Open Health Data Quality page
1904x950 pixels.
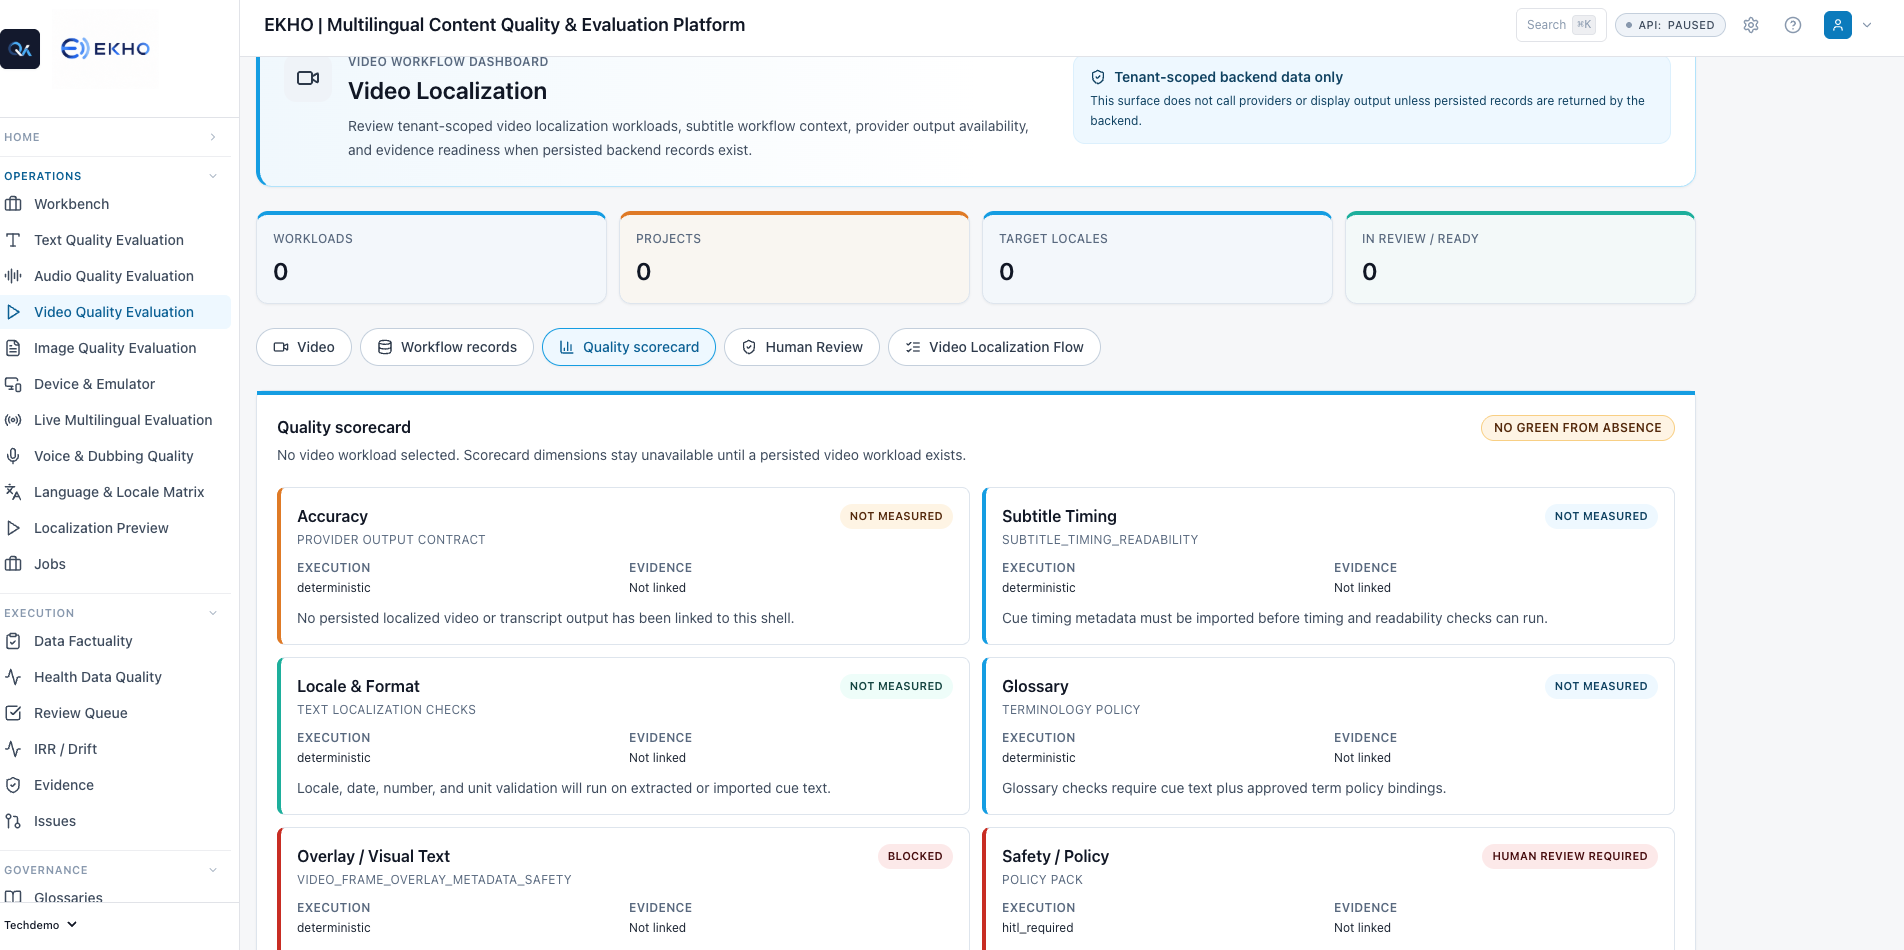point(115,677)
